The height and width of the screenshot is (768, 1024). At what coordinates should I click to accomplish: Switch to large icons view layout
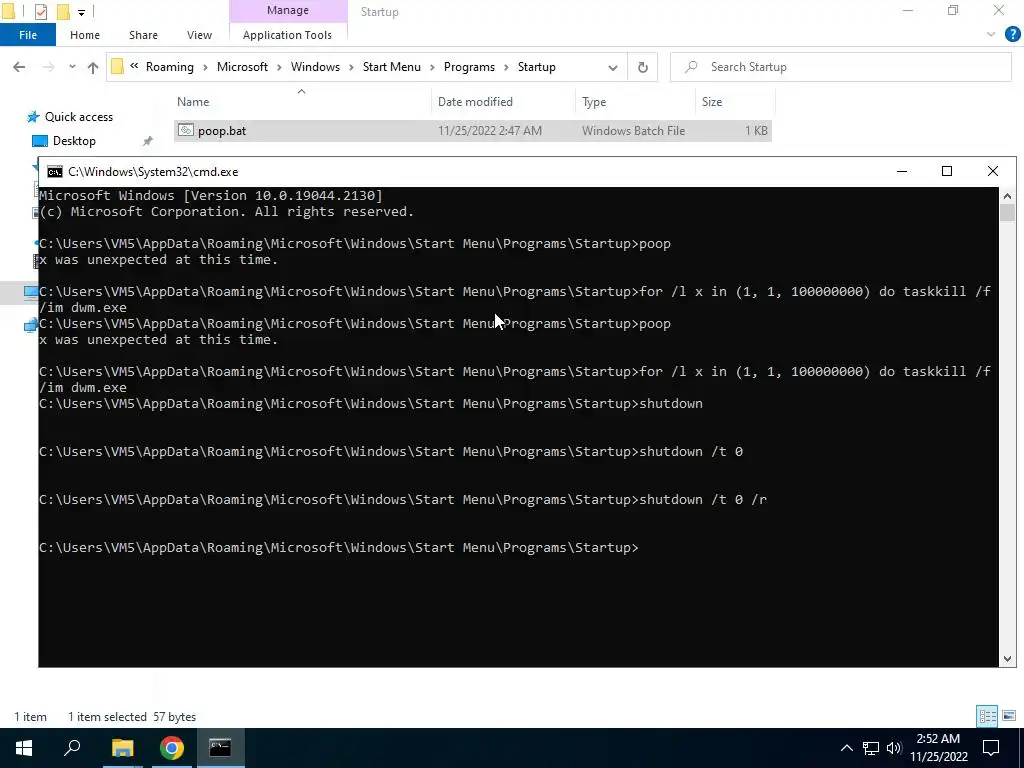click(x=1009, y=716)
